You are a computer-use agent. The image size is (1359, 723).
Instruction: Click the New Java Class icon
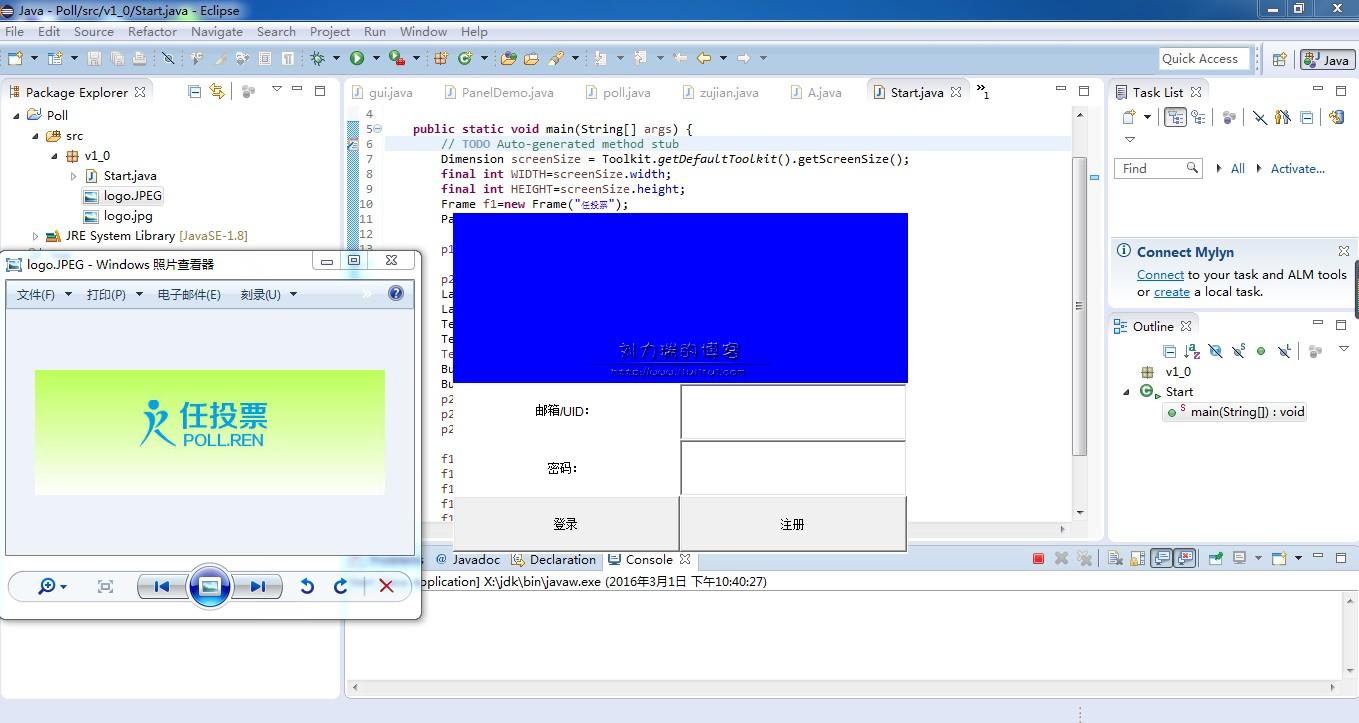coord(464,59)
